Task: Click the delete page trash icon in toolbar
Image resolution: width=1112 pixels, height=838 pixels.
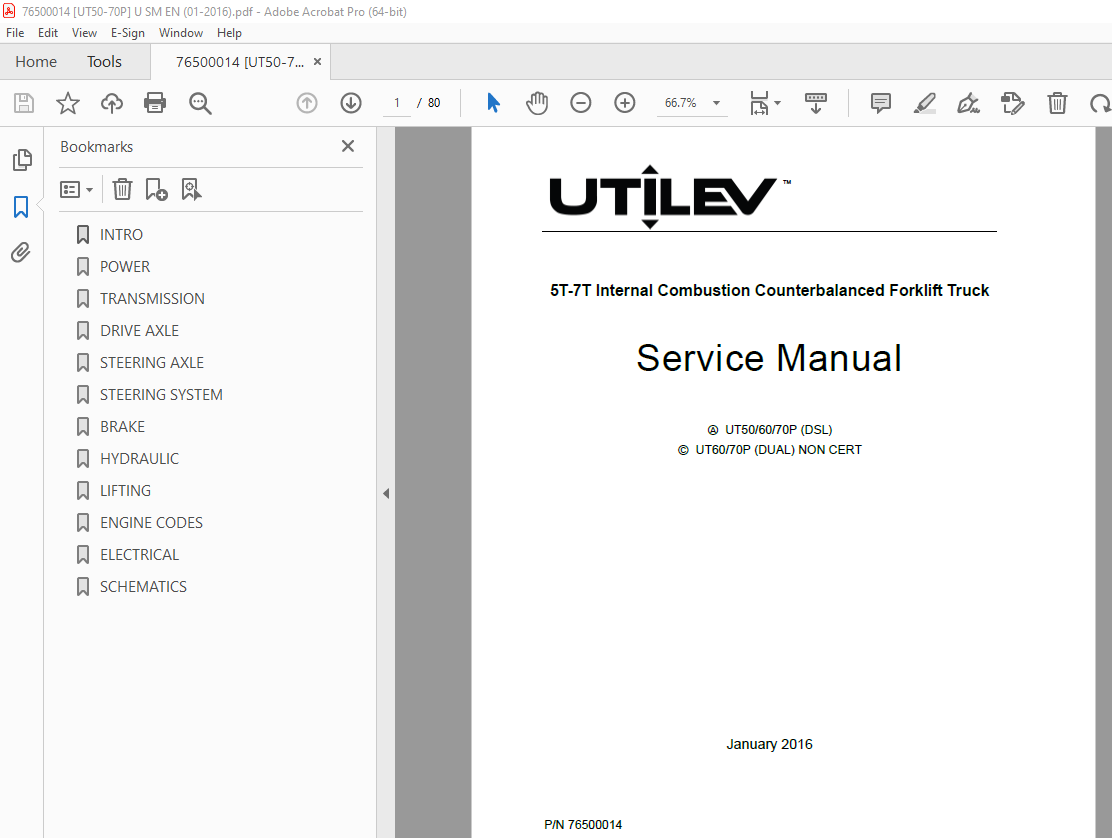Action: (1057, 104)
